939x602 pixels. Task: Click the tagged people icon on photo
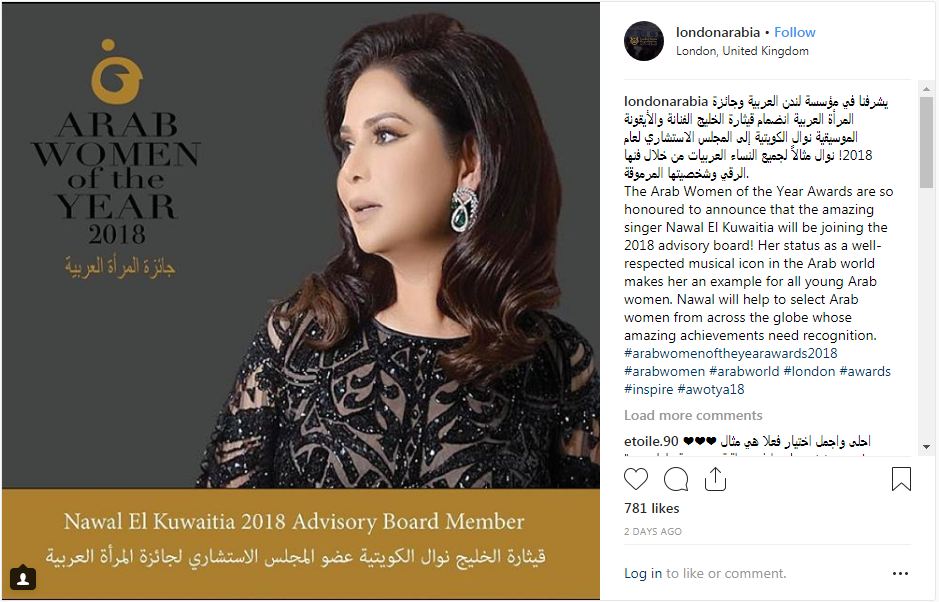tap(23, 578)
